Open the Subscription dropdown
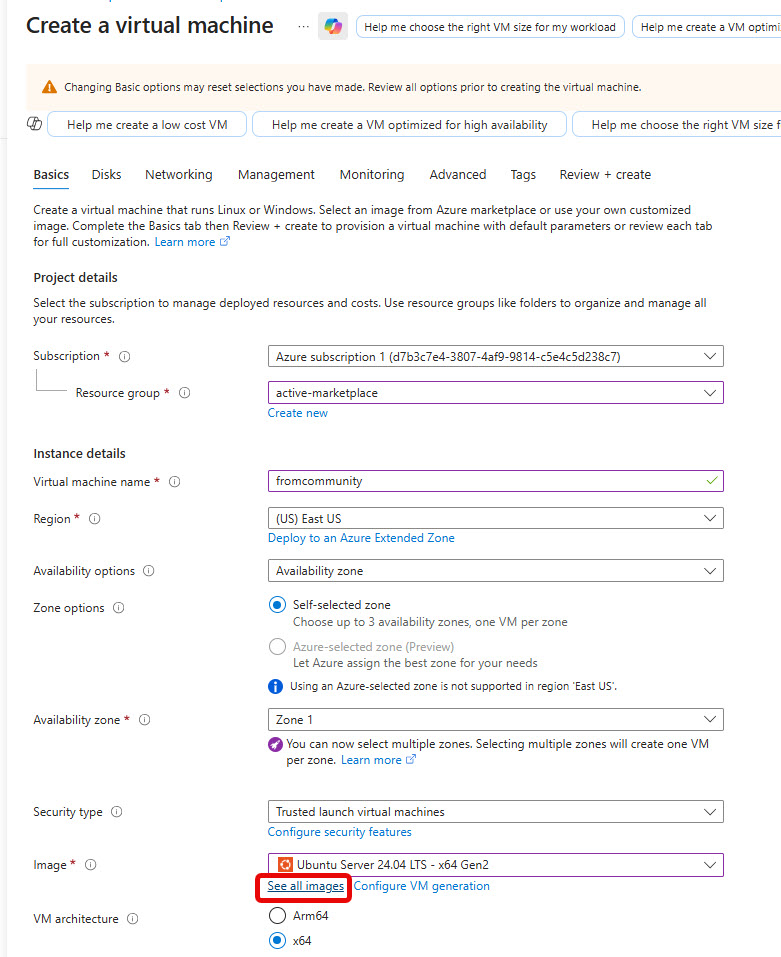 (495, 356)
